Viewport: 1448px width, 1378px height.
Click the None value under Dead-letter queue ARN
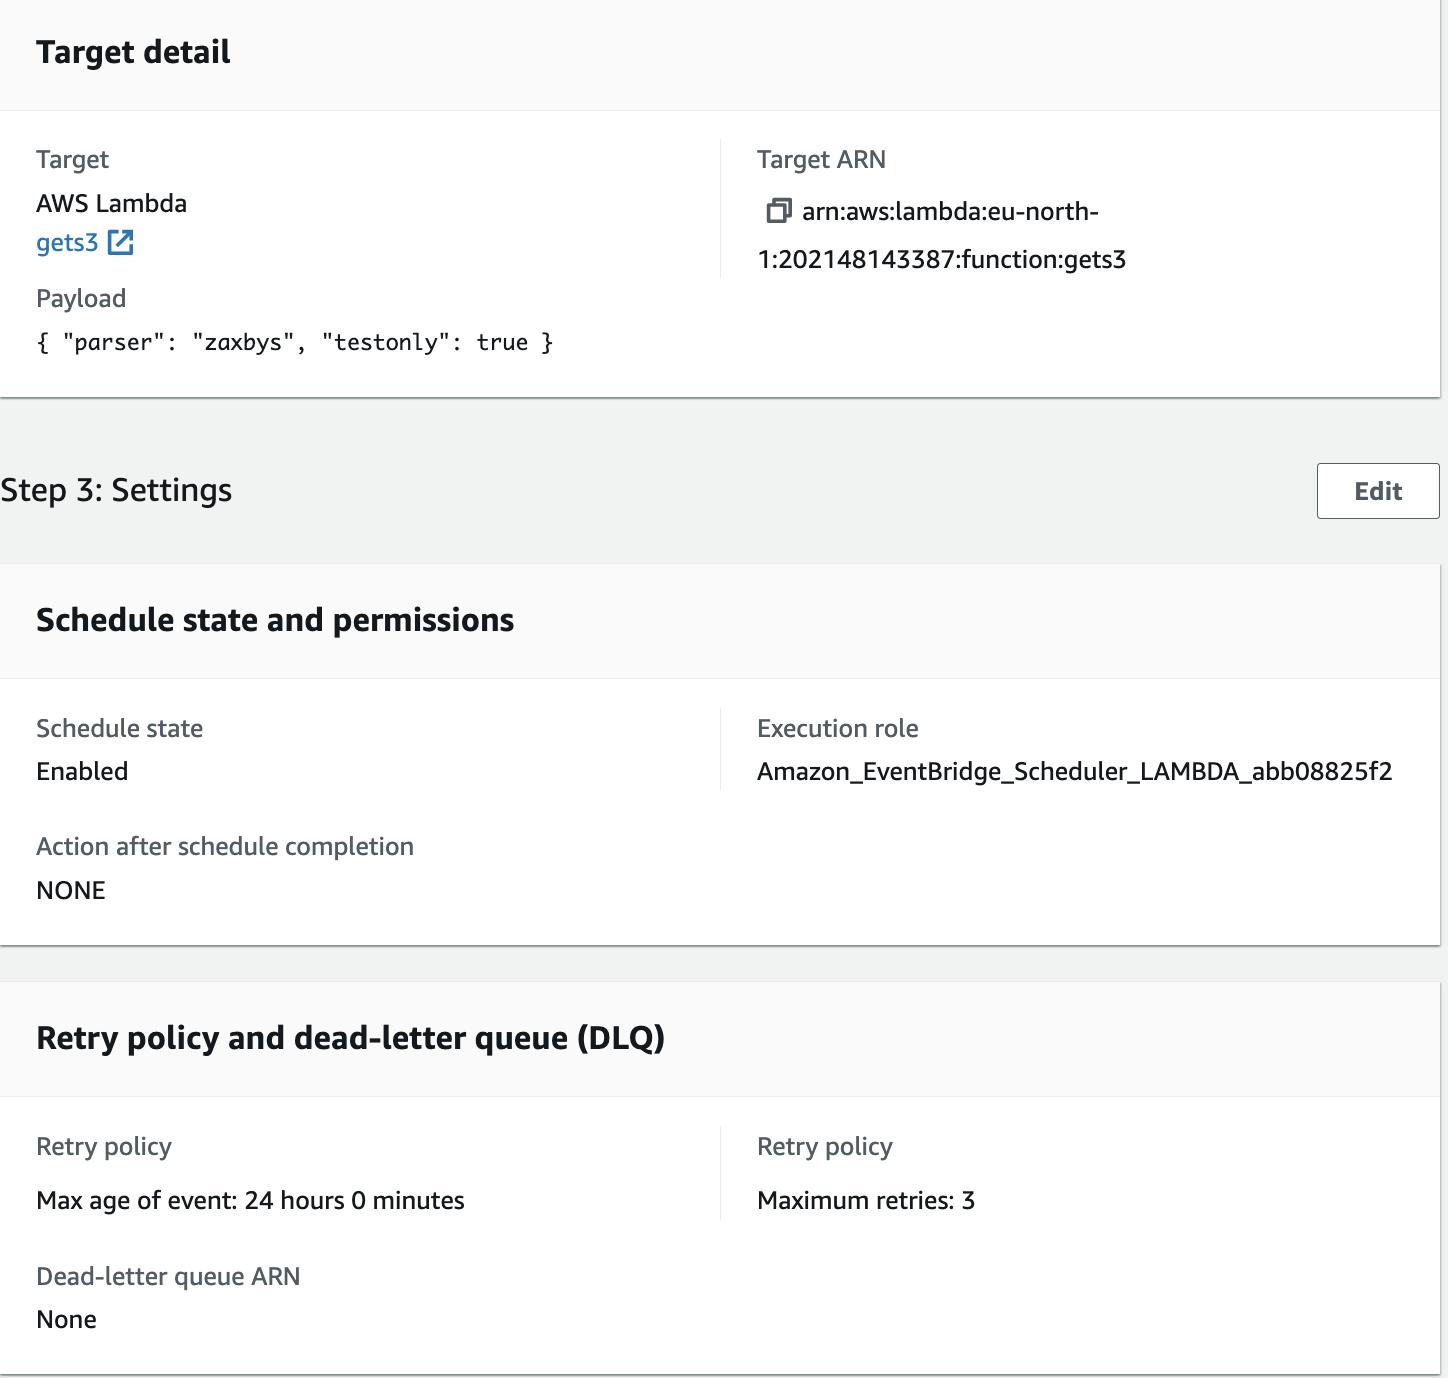66,1319
